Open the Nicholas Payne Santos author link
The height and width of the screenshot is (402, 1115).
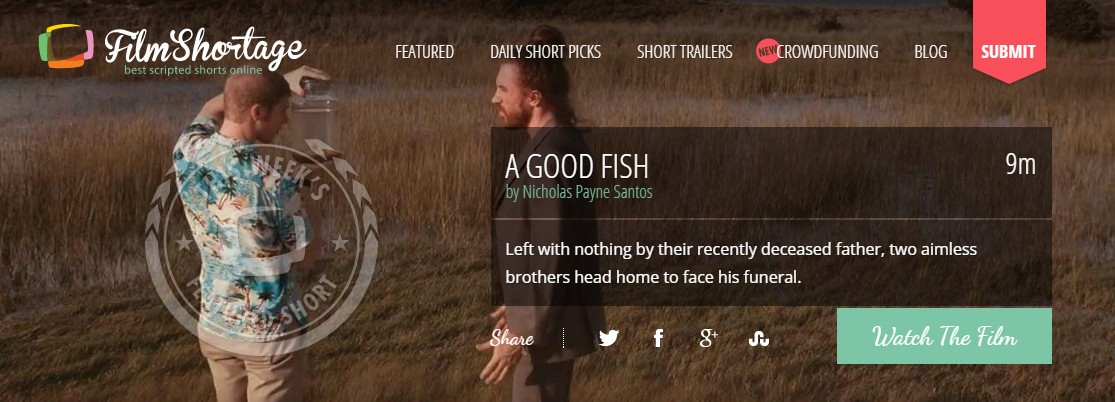coord(579,191)
